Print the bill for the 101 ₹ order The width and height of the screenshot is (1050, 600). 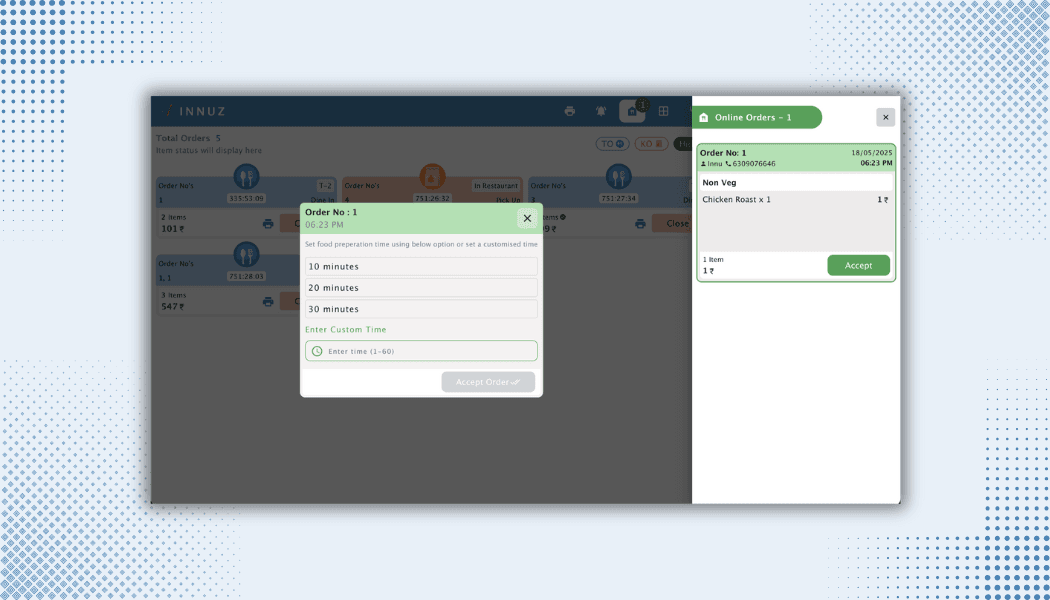point(268,223)
